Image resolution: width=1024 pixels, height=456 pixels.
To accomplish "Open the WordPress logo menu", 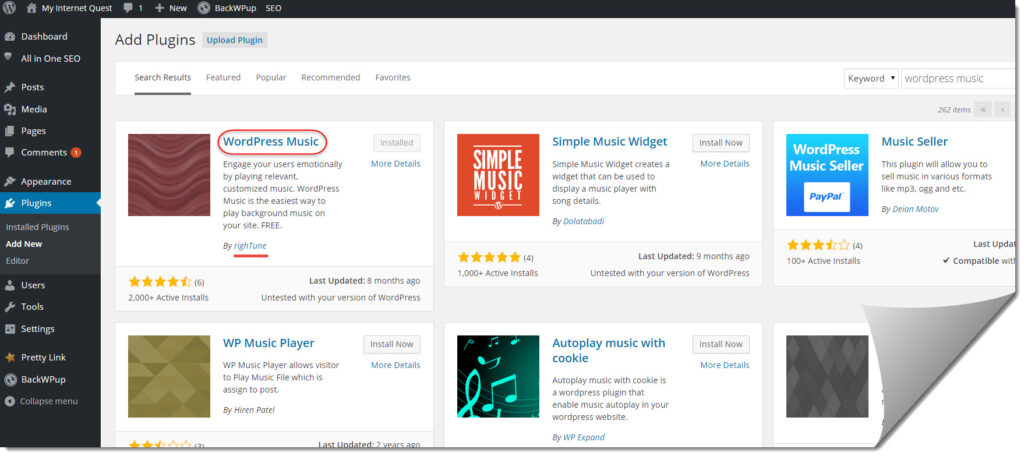I will [10, 8].
